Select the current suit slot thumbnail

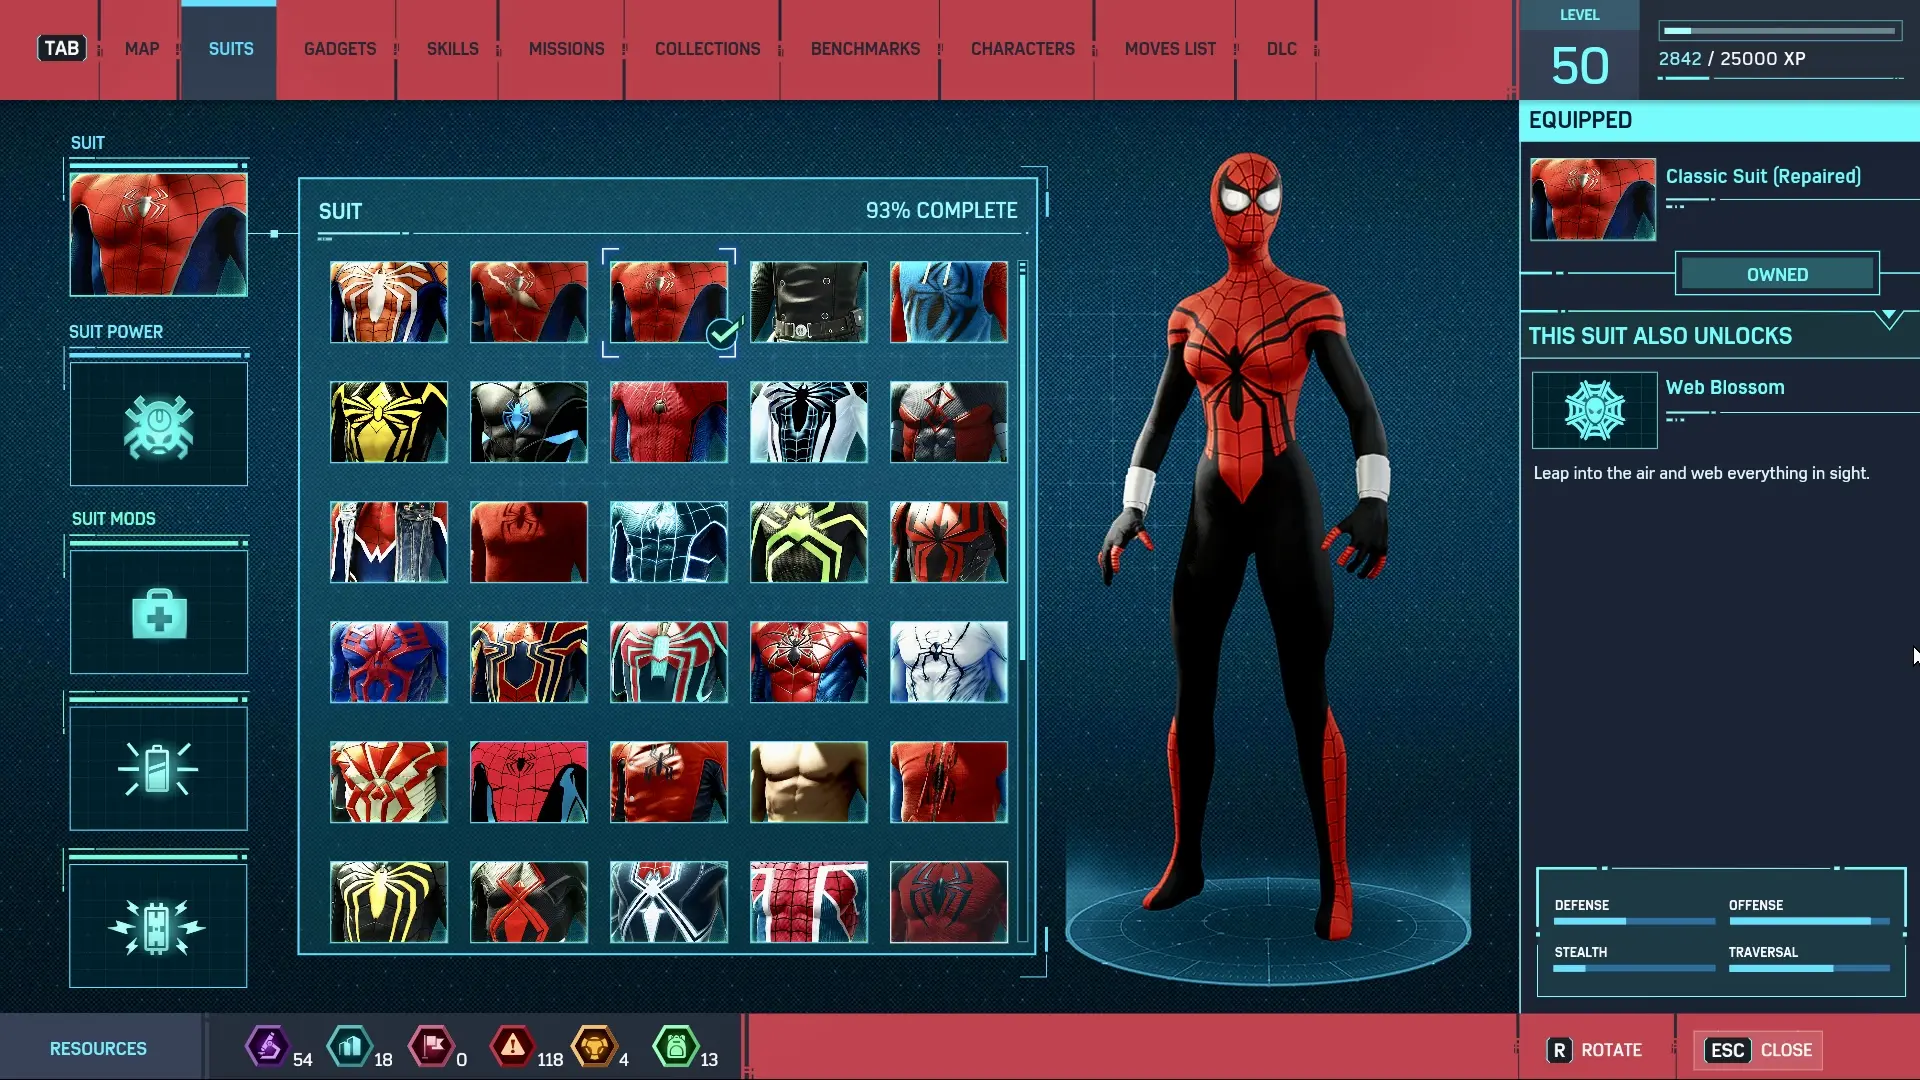click(x=158, y=234)
